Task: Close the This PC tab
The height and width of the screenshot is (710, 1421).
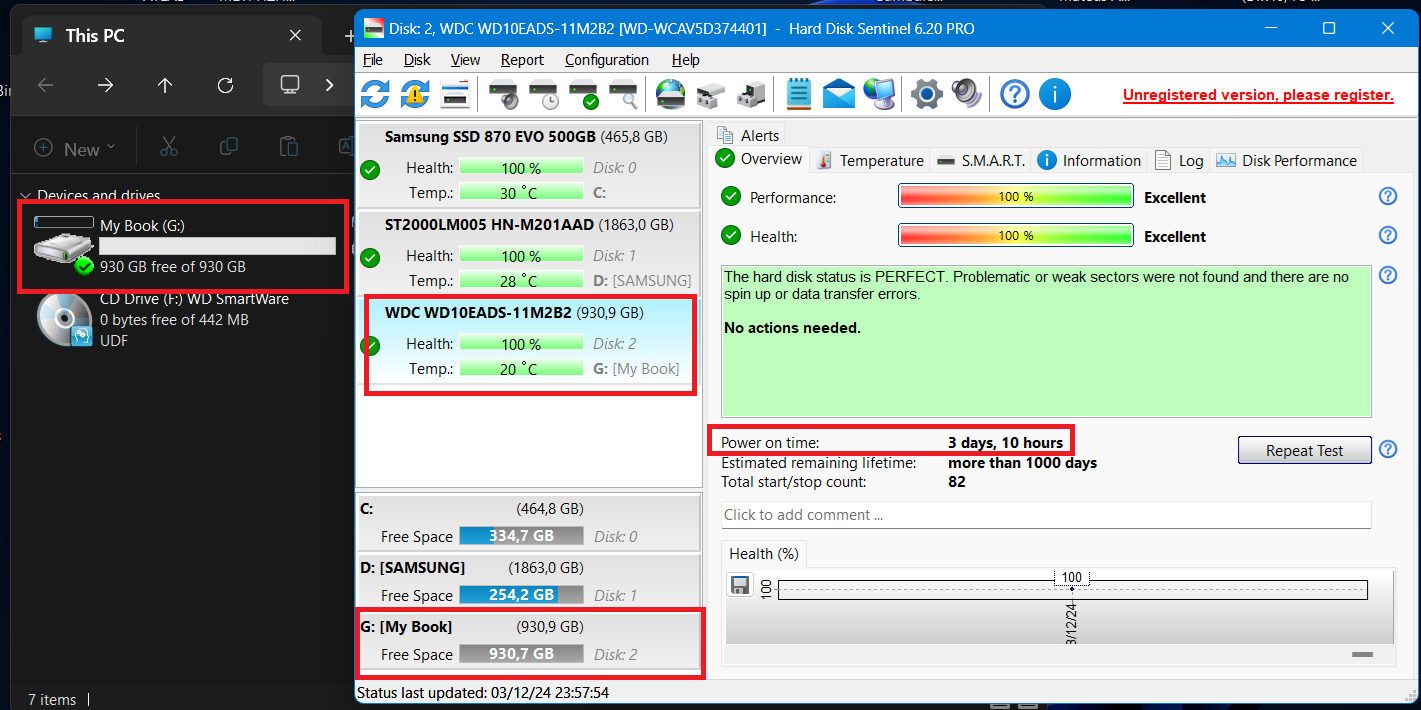Action: point(295,35)
